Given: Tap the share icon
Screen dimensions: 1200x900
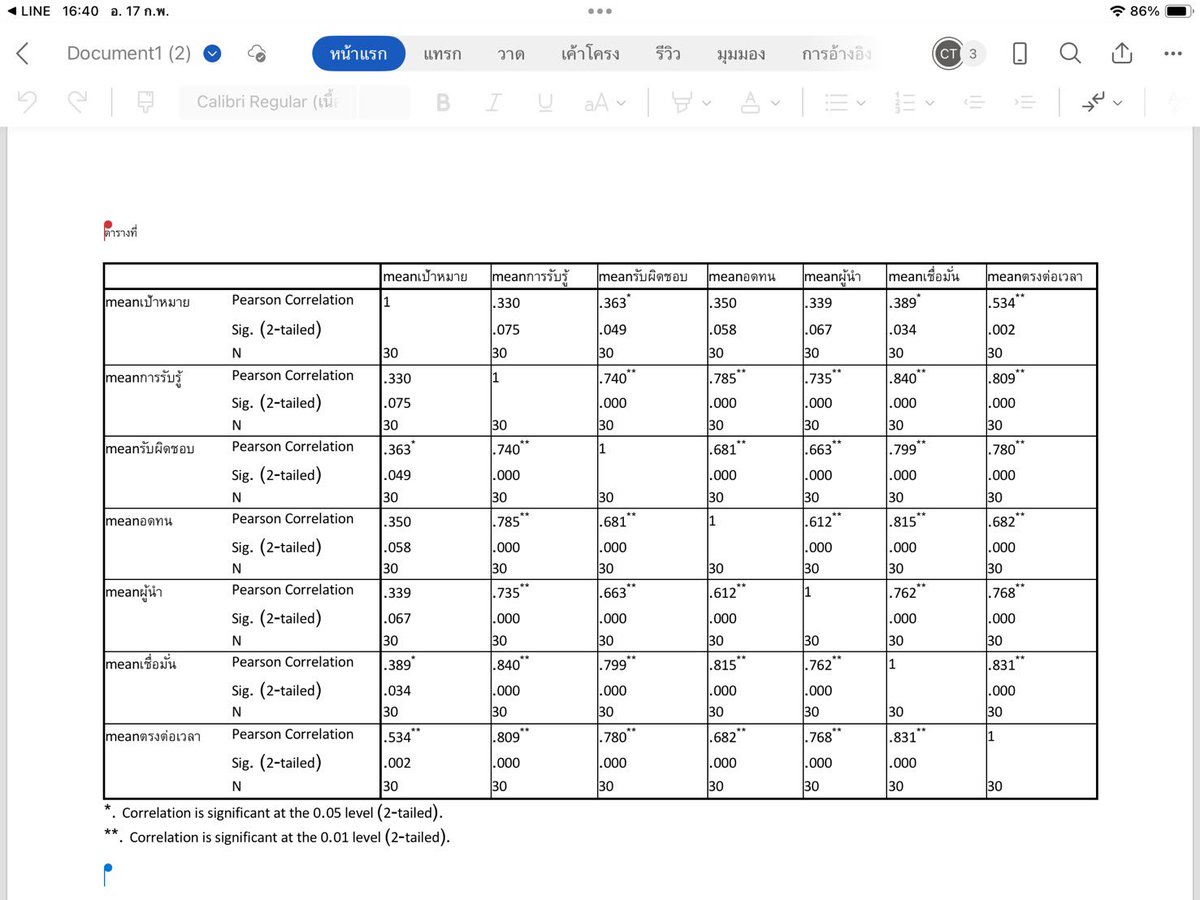Looking at the screenshot, I should click(x=1122, y=53).
